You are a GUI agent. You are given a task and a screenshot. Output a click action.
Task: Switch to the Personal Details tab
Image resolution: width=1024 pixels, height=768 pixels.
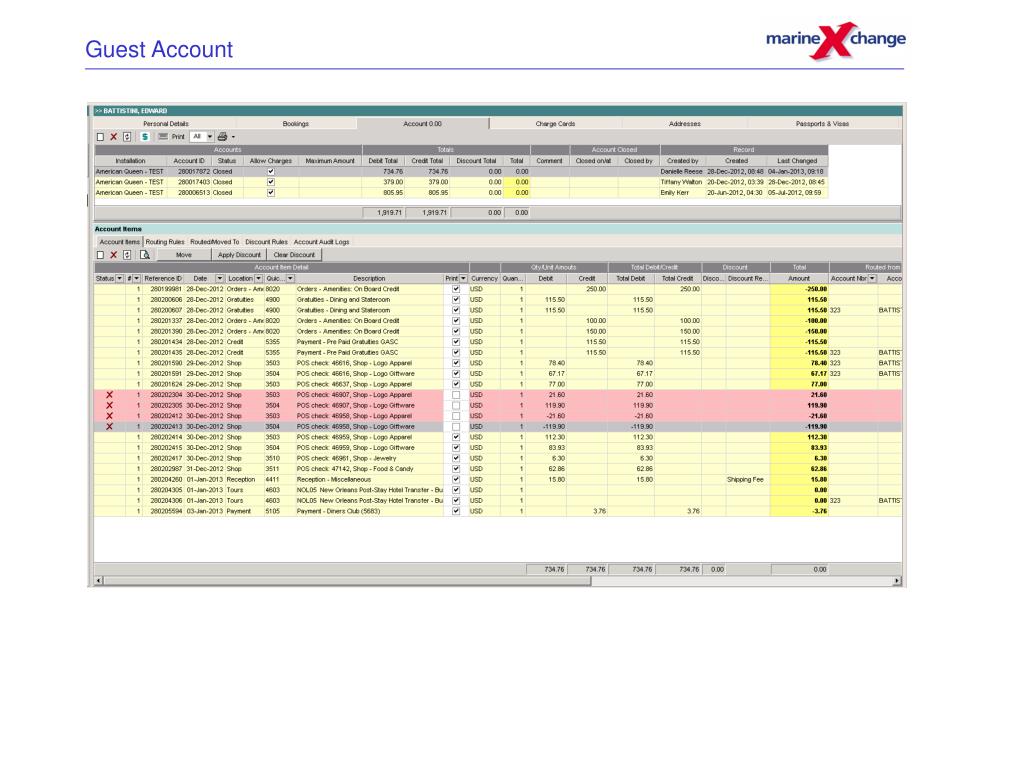pyautogui.click(x=166, y=124)
